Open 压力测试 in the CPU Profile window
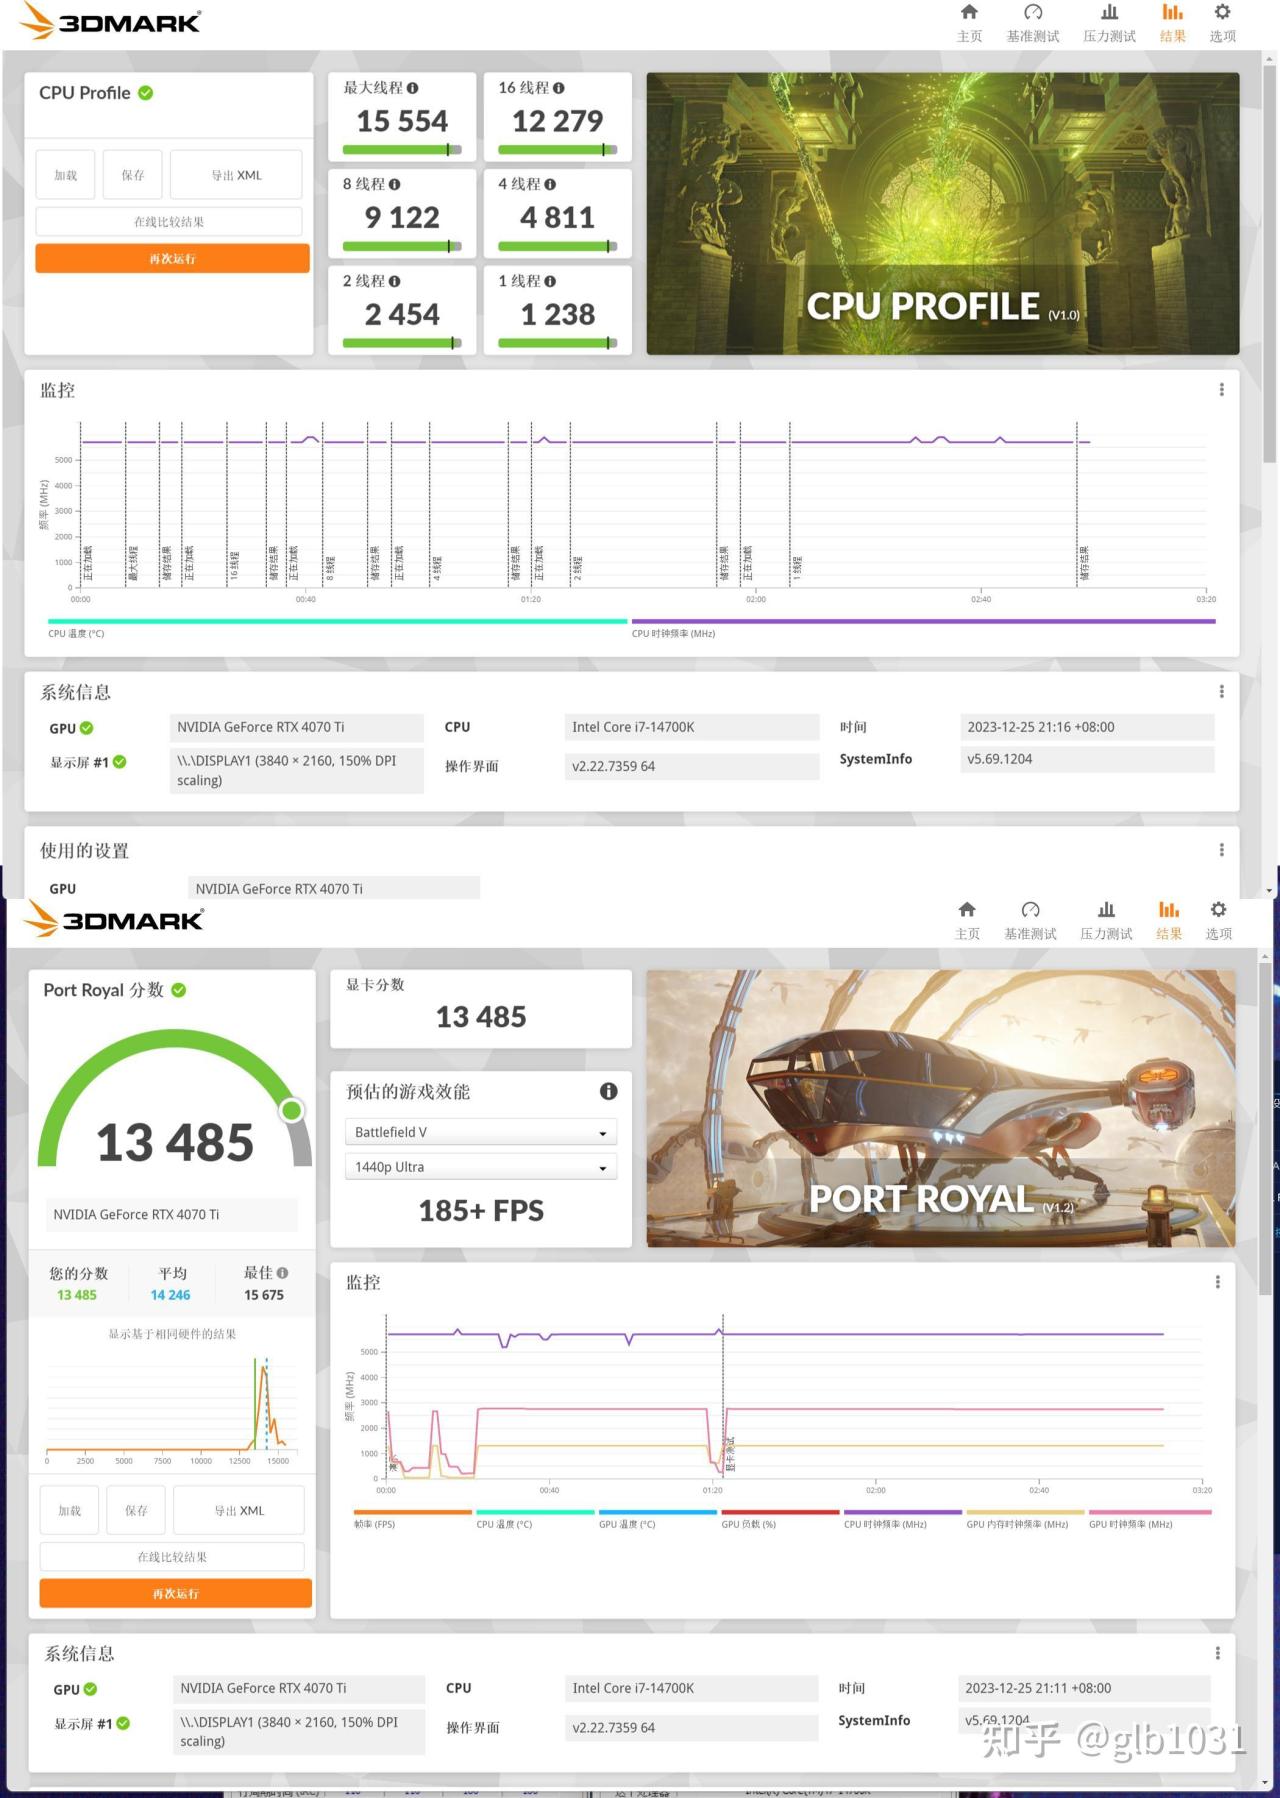1280x1798 pixels. click(1109, 23)
